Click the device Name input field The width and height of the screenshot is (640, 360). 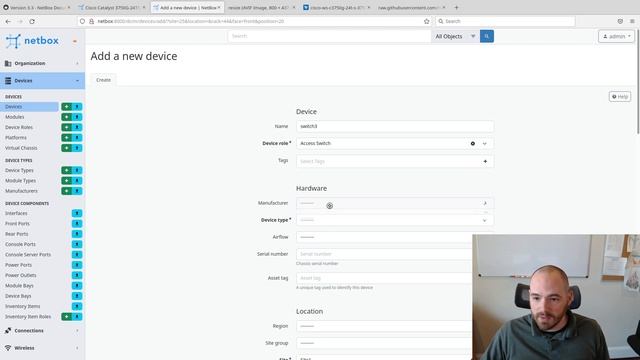[x=395, y=127]
